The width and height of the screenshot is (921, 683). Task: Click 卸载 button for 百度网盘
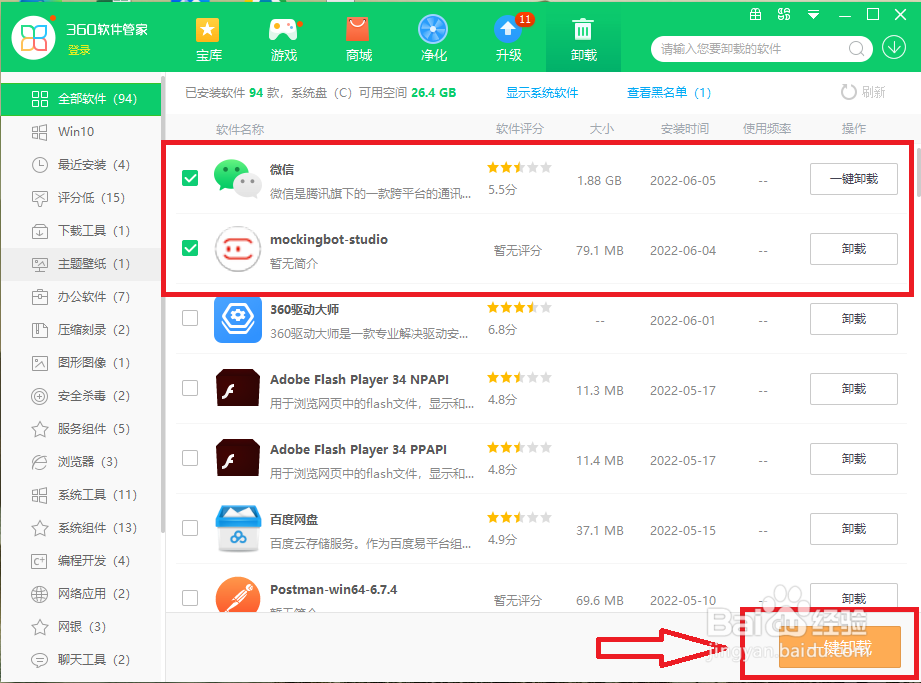(853, 529)
